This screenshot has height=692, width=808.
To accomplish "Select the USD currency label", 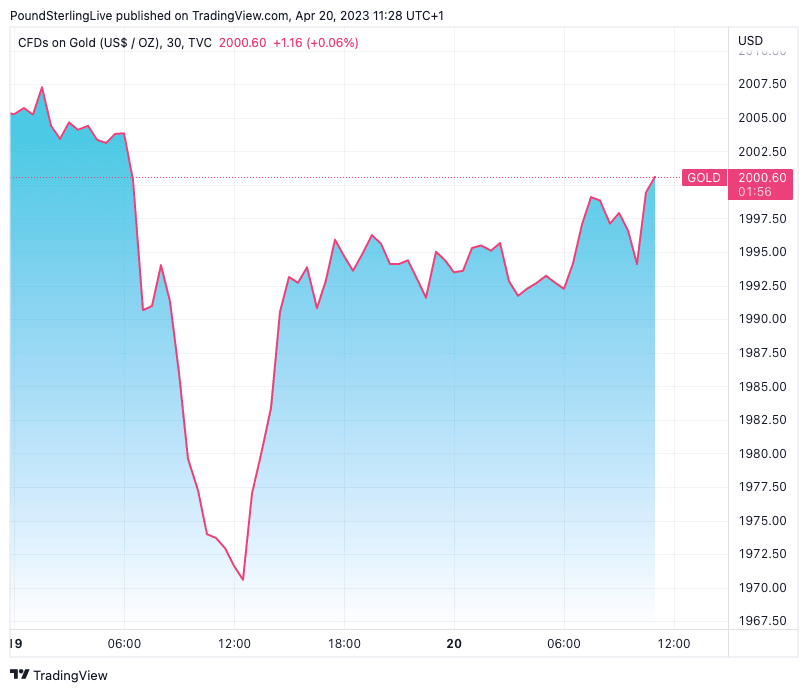I will pos(750,41).
